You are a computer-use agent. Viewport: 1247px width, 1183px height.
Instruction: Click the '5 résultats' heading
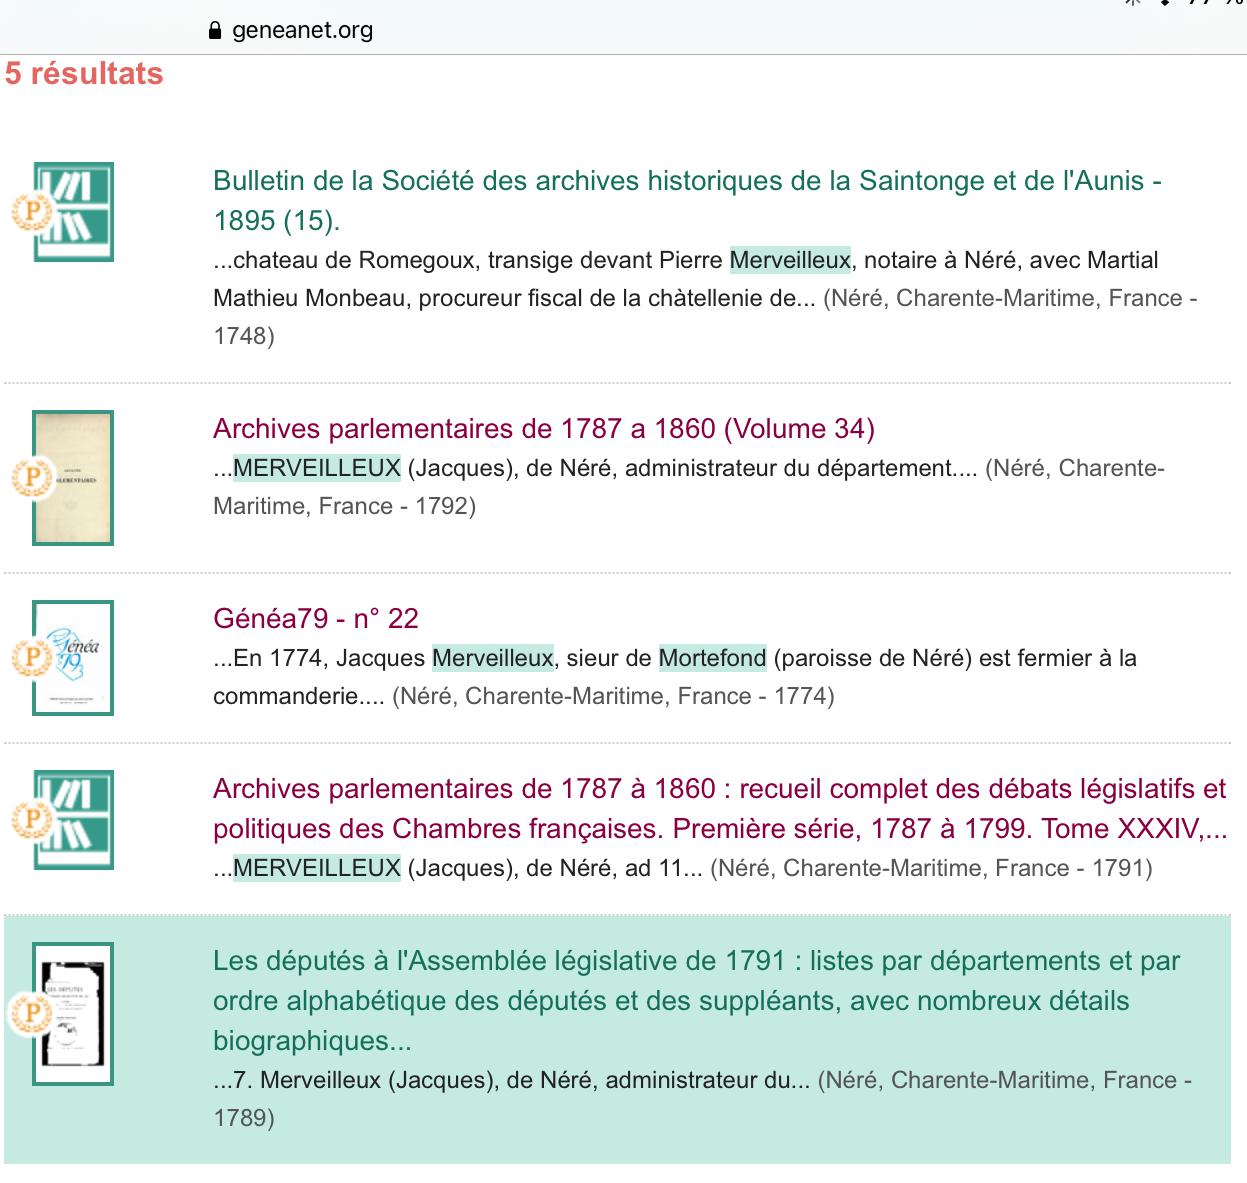84,73
